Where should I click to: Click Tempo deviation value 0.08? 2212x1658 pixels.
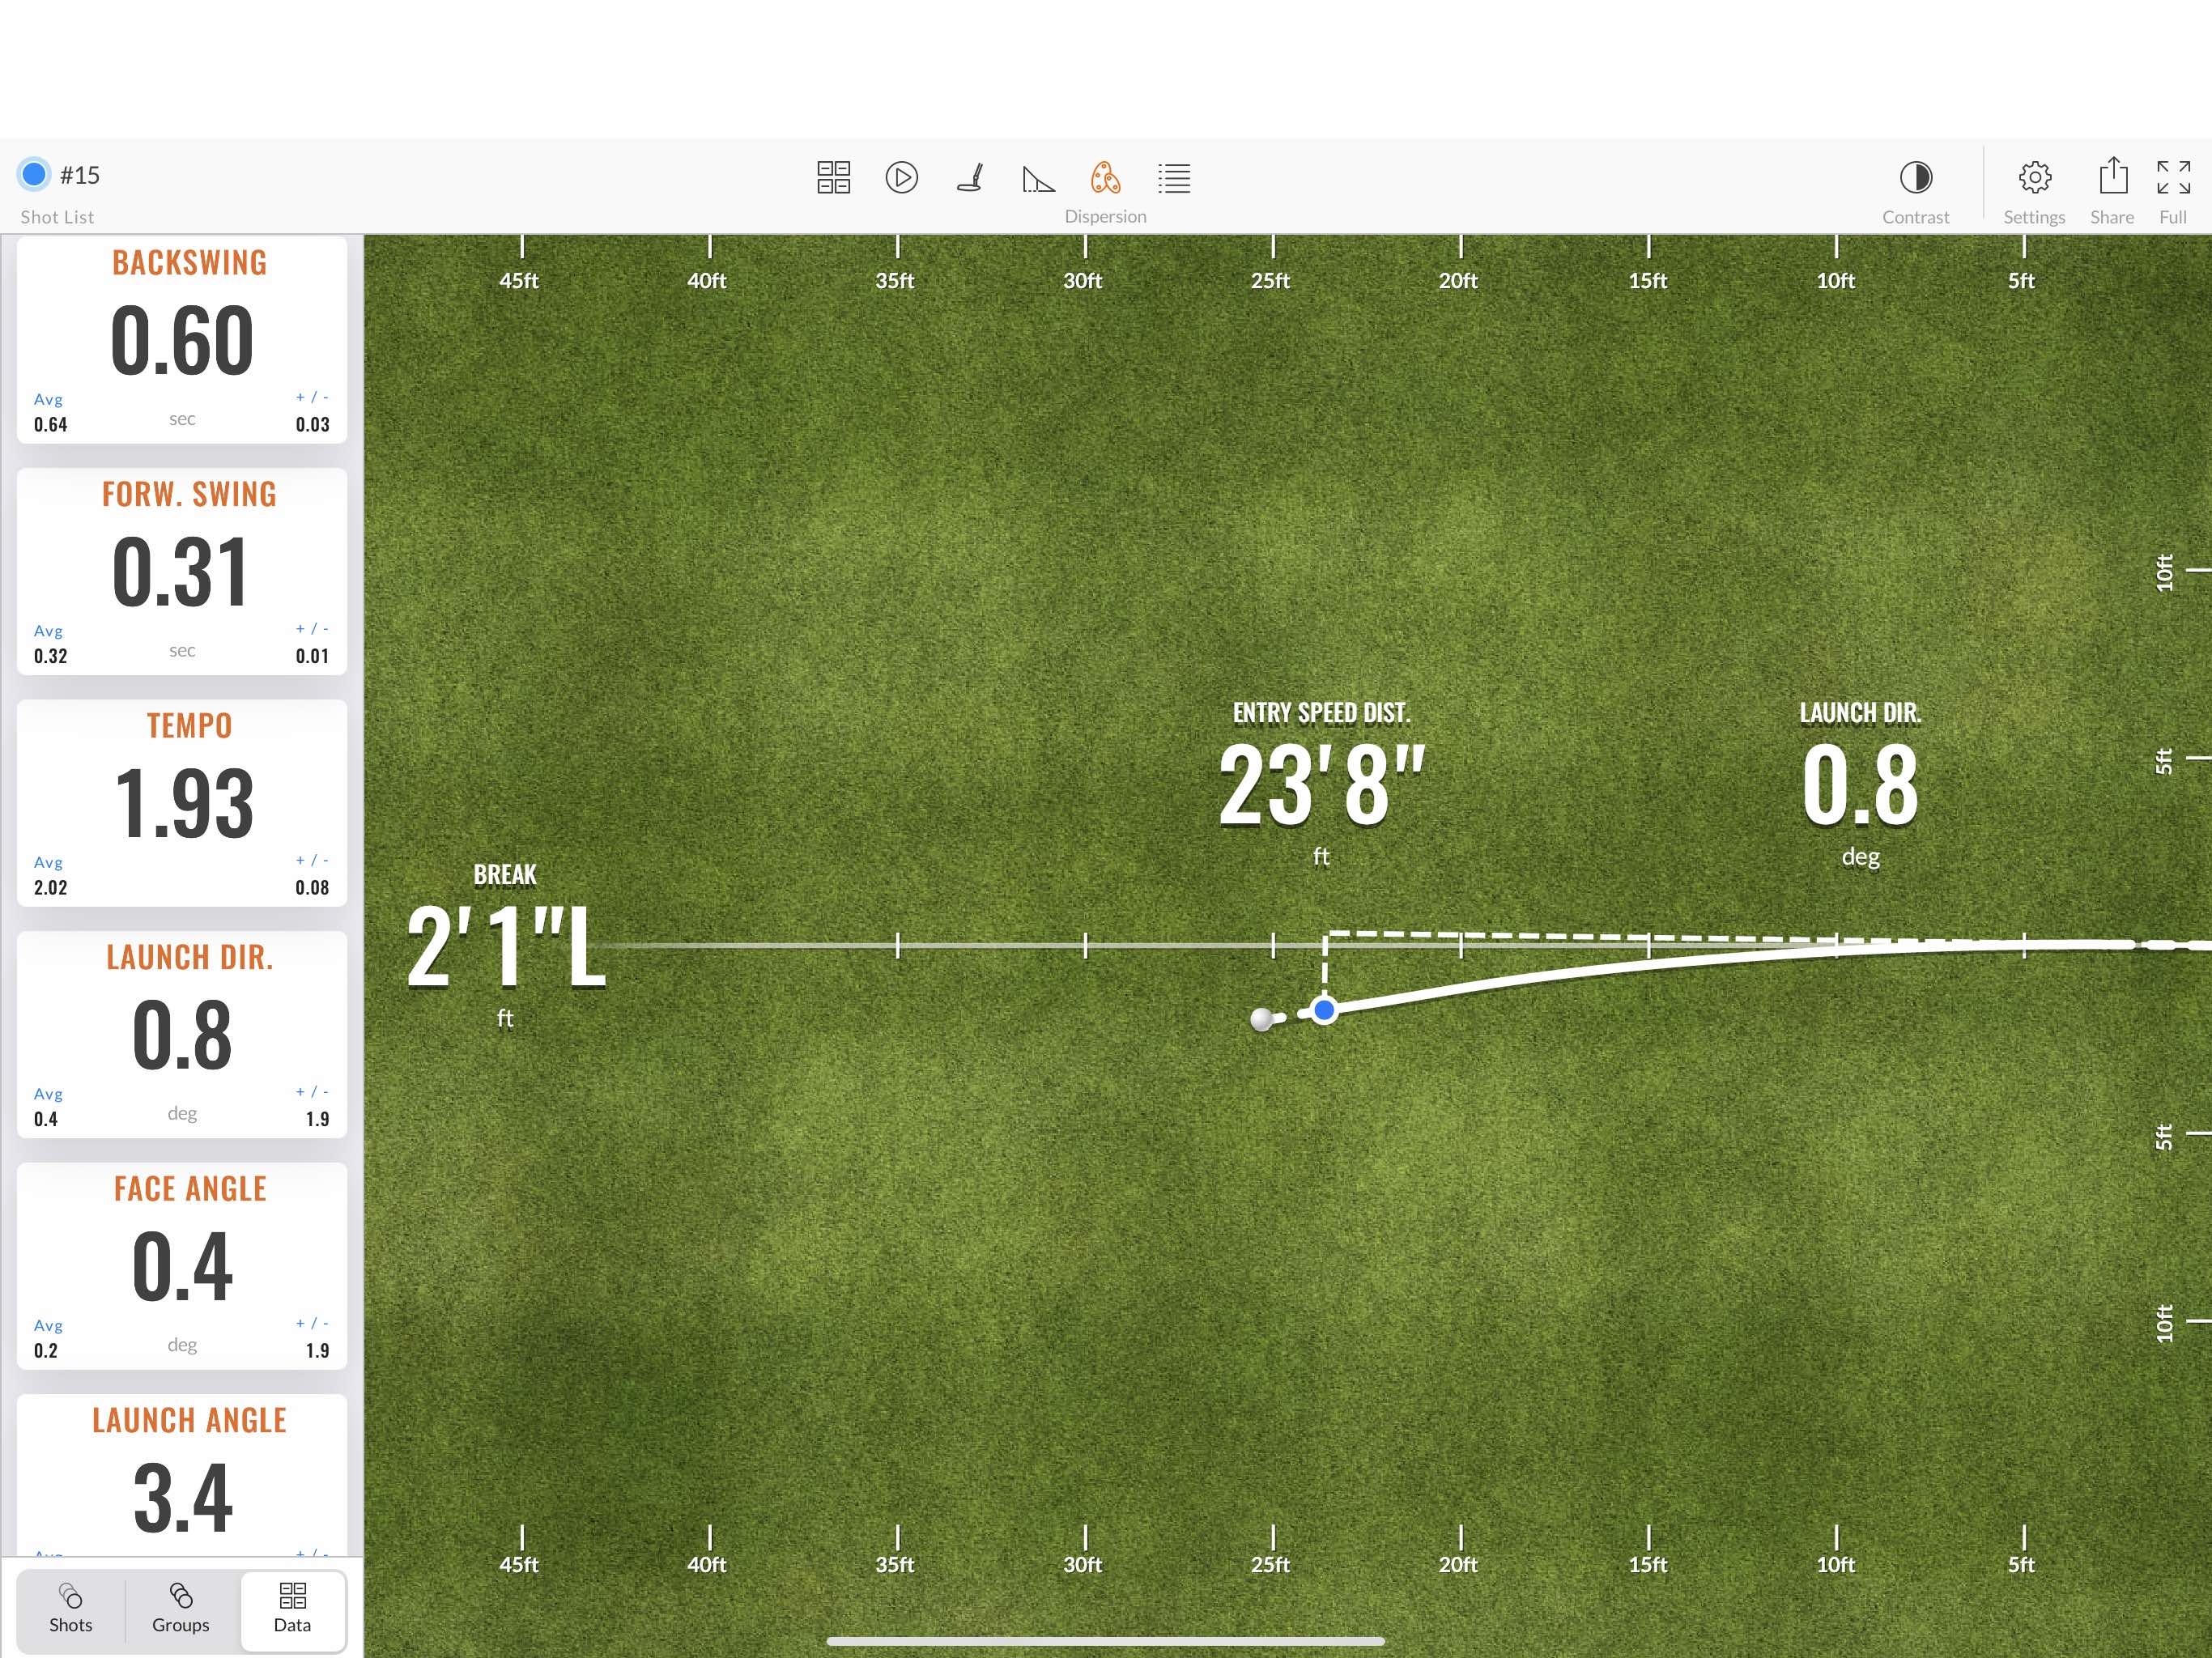312,888
